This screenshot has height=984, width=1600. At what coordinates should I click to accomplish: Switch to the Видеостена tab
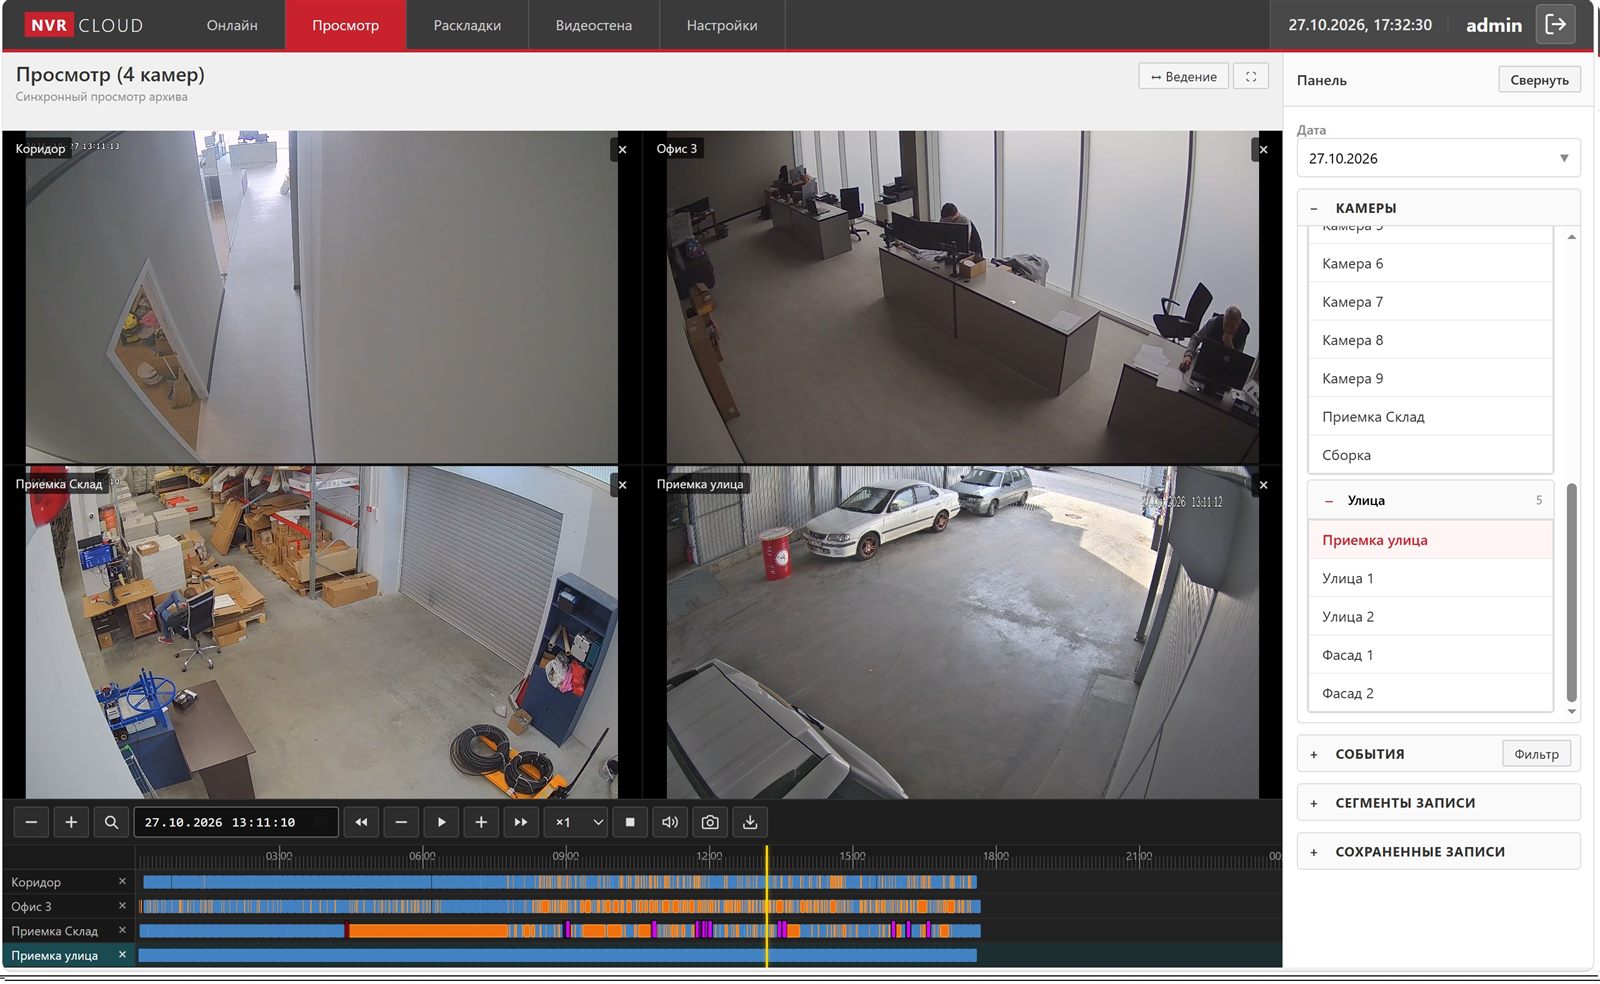(593, 25)
